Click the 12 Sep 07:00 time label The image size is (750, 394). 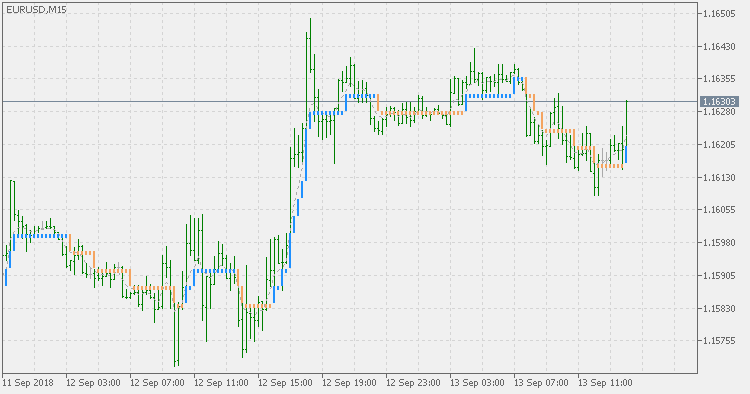coord(157,383)
